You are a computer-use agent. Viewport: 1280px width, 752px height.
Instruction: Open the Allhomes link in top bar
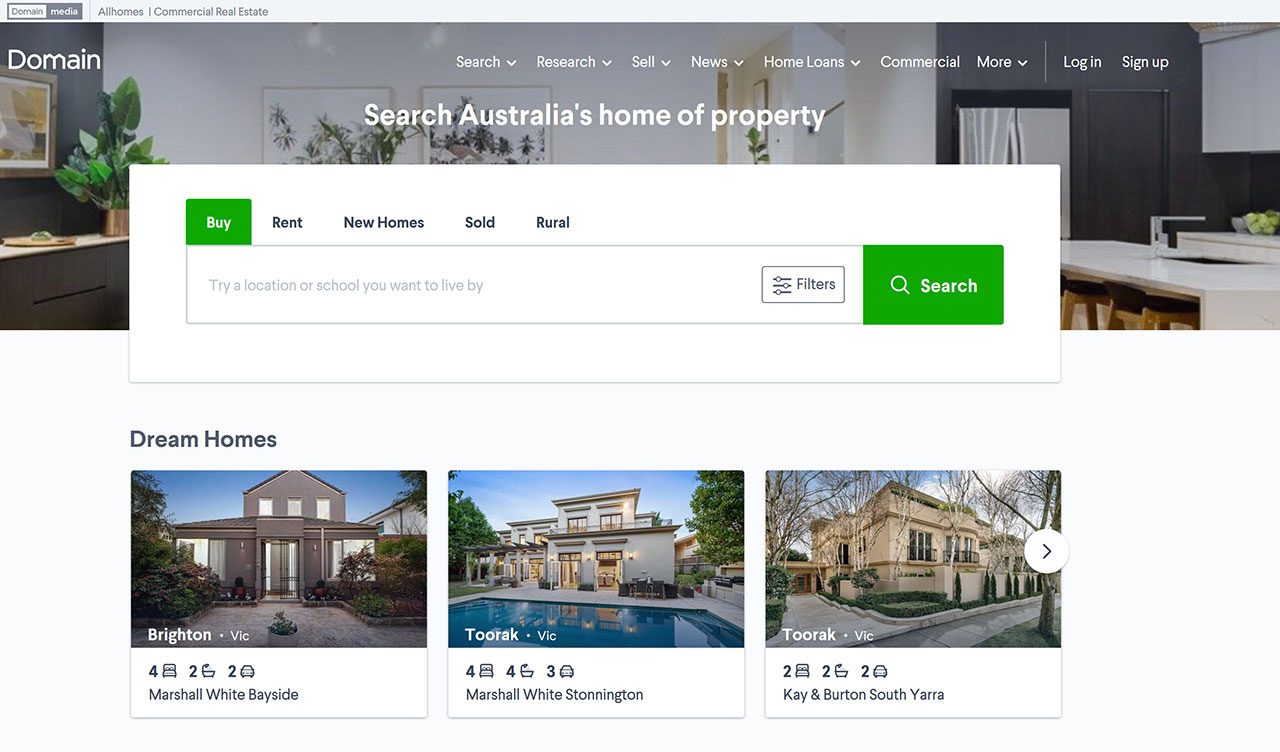click(x=121, y=12)
